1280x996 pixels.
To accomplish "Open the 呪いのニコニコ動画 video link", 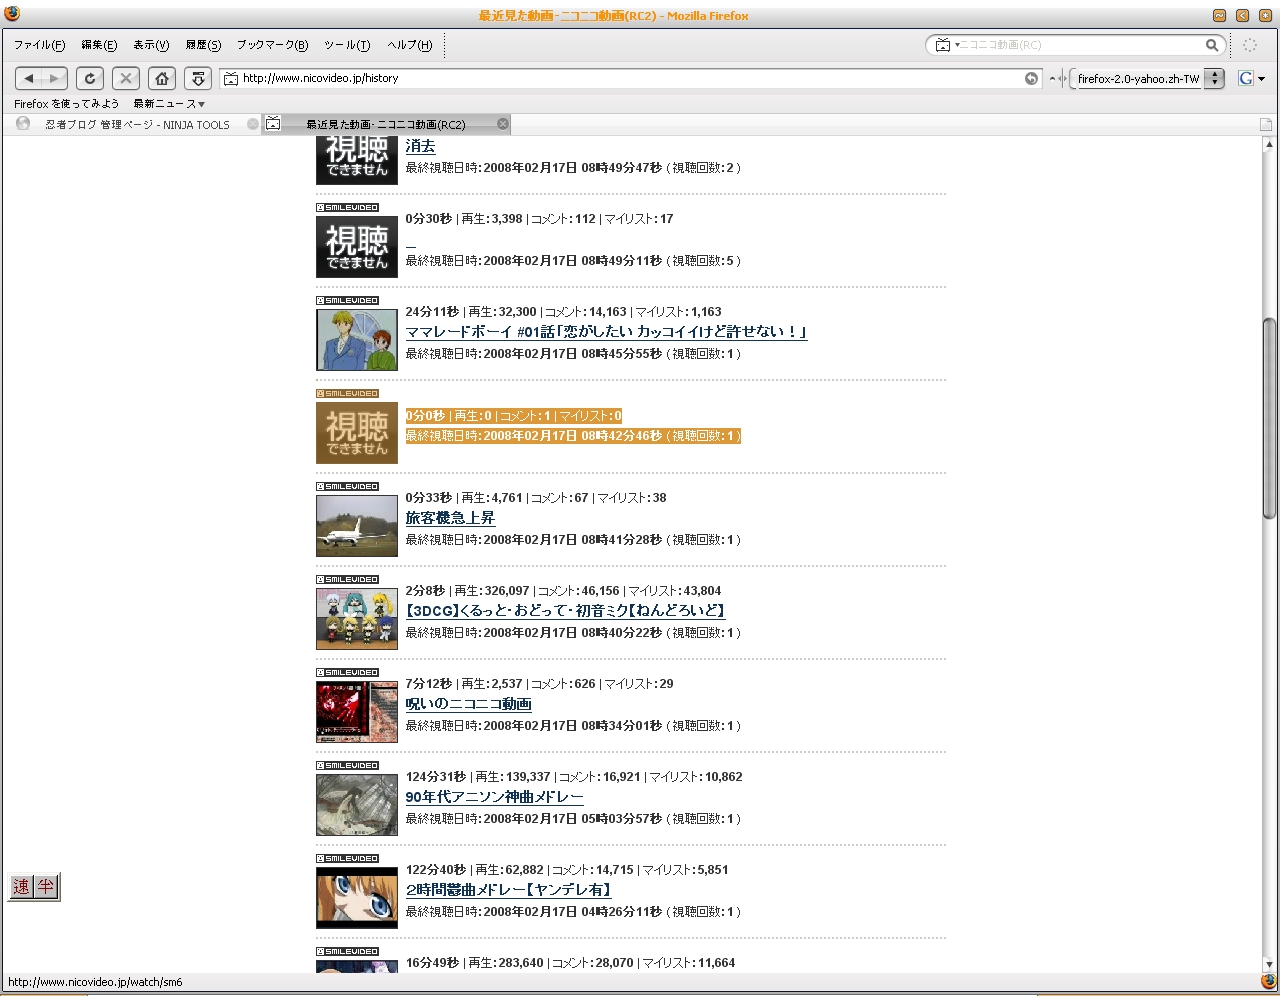I will [468, 704].
